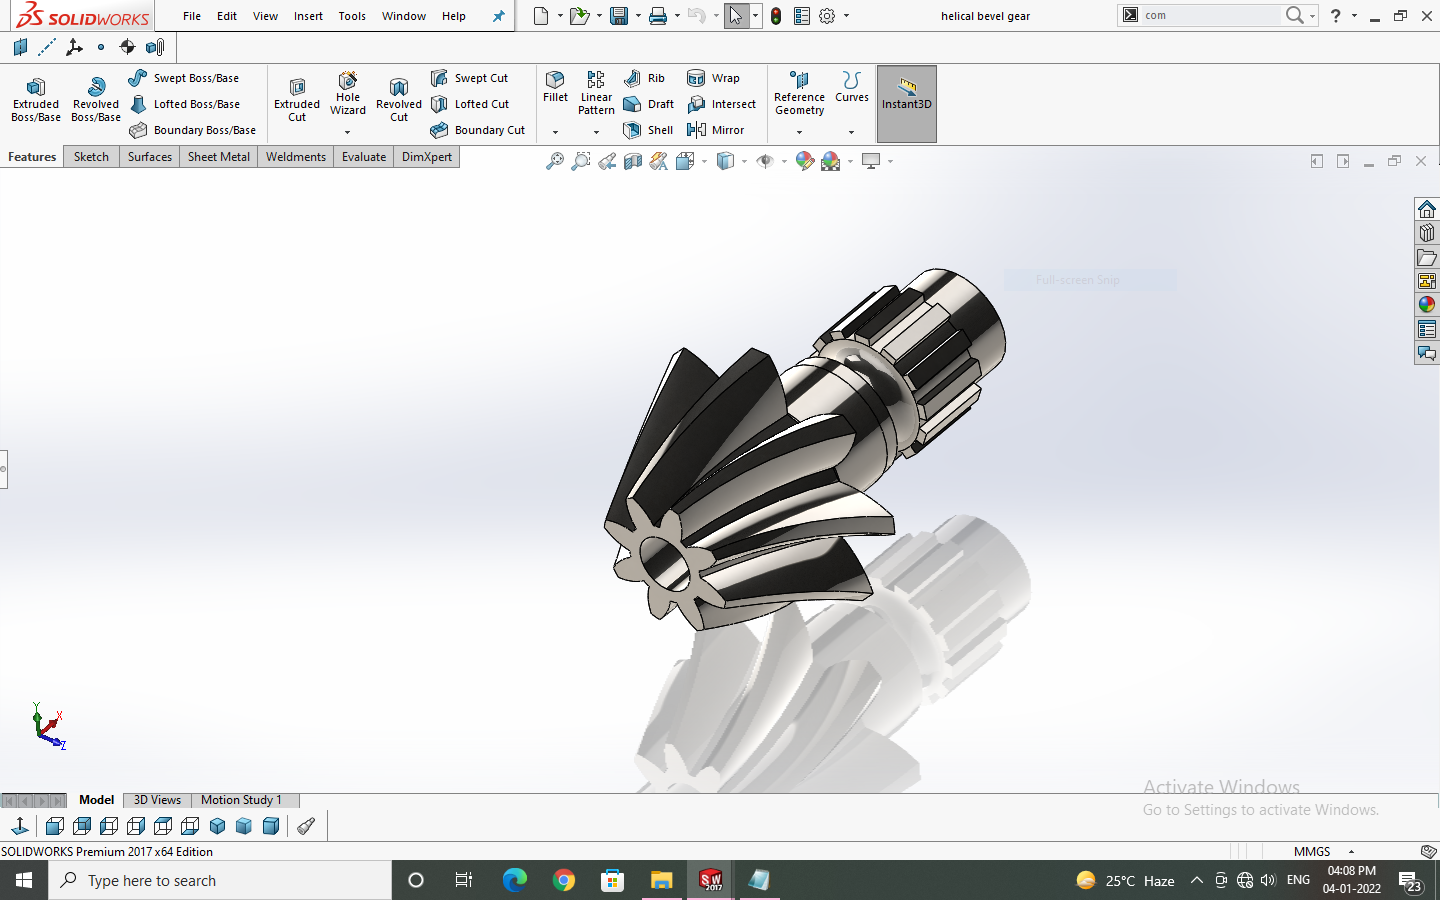Screen dimensions: 1440x900
Task: Click inside the command search field
Action: pyautogui.click(x=1210, y=15)
